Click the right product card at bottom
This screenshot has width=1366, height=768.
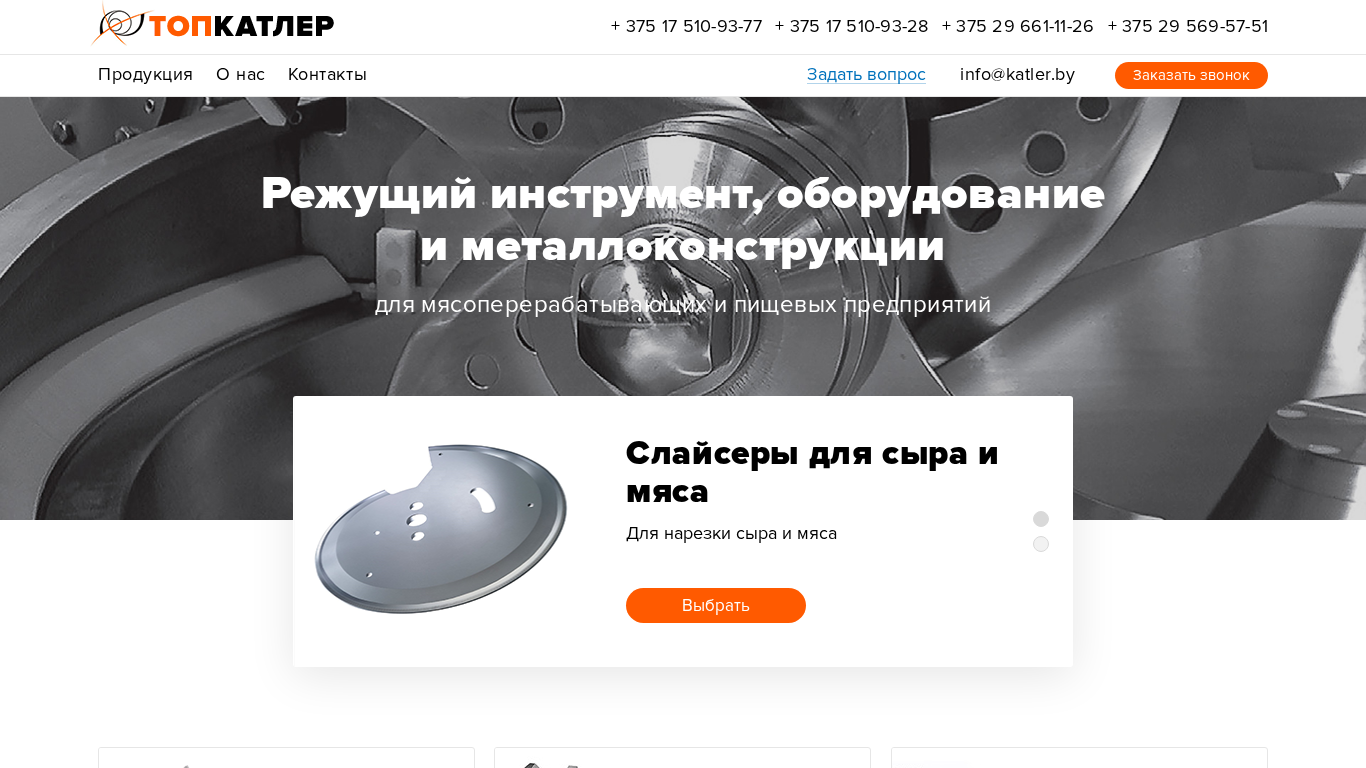click(1079, 758)
